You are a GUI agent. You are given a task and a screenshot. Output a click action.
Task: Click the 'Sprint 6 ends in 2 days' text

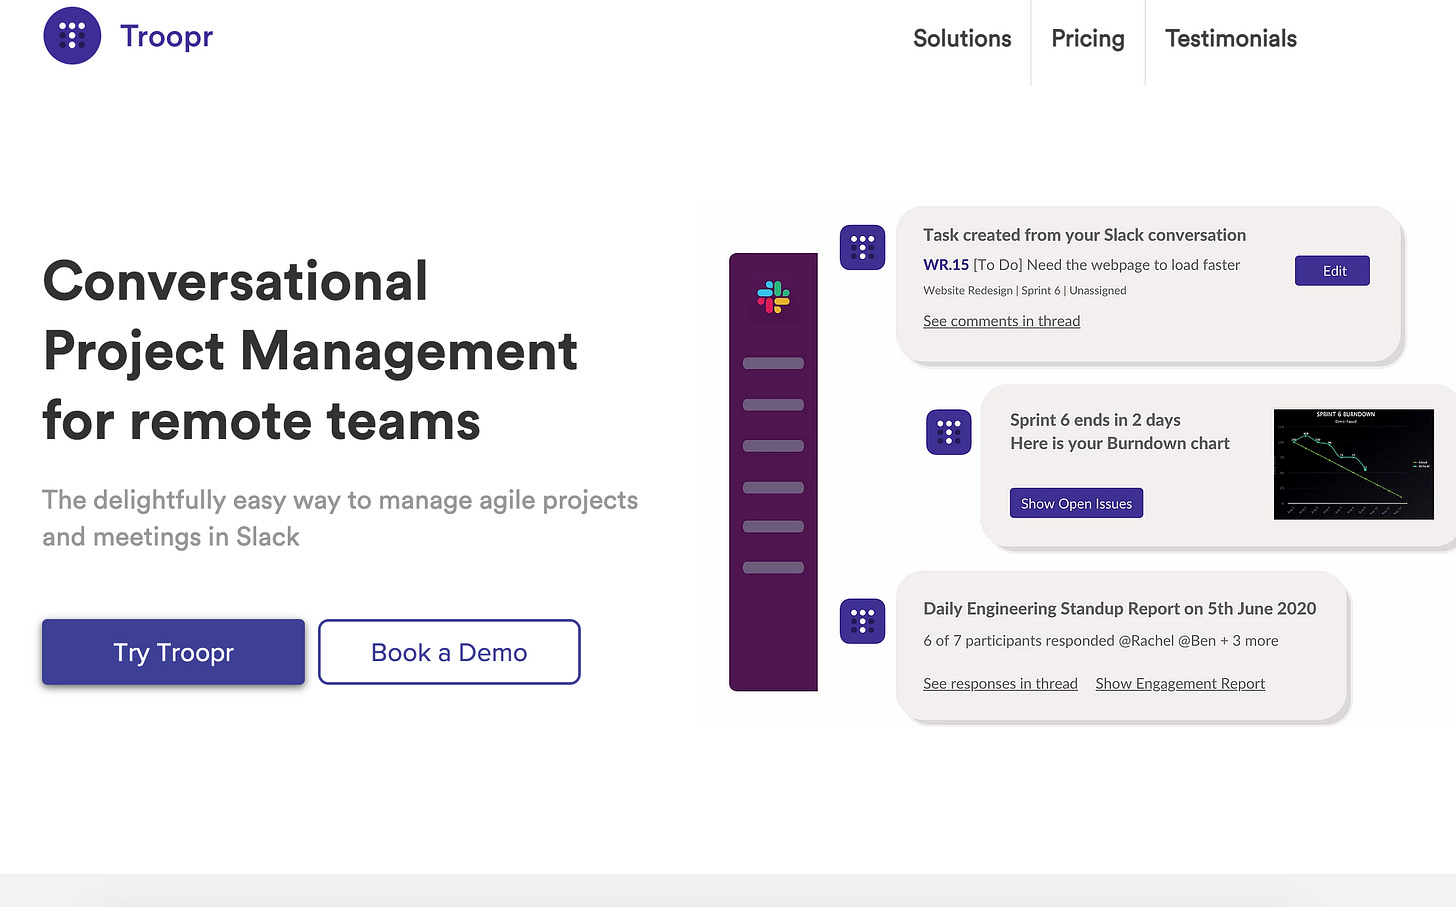[1095, 420]
